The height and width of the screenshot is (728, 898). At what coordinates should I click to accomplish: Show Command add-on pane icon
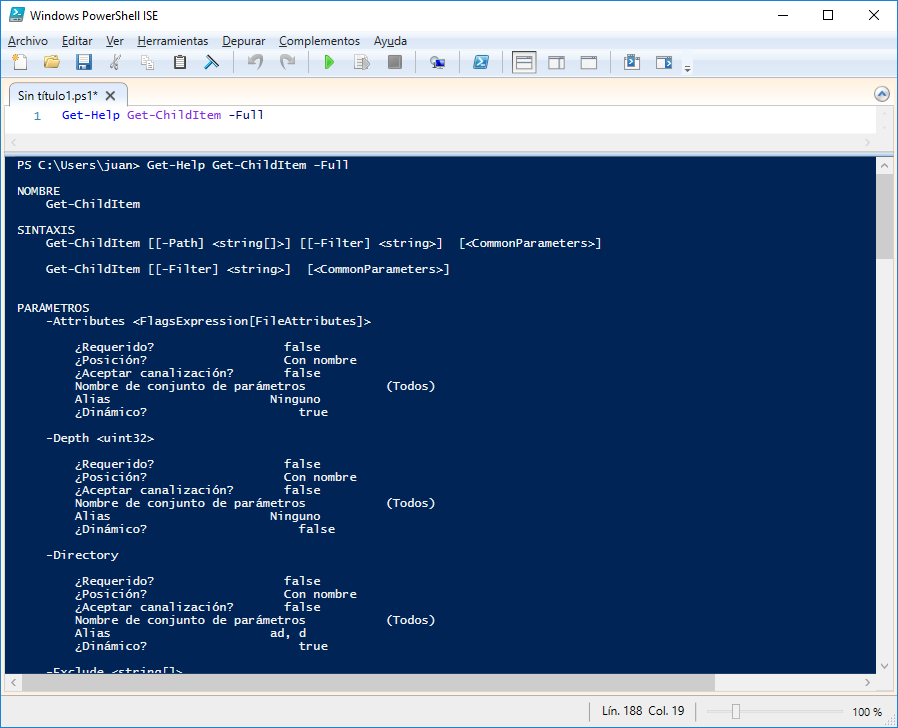click(664, 62)
